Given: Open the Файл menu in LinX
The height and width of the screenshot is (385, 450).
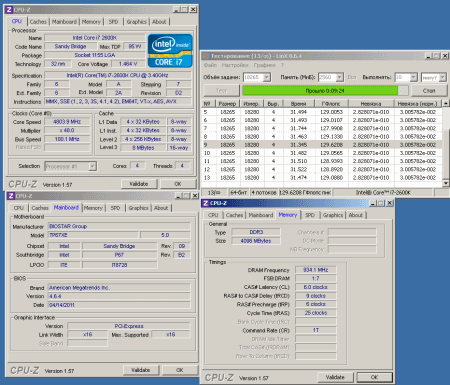Looking at the screenshot, I should click(210, 65).
